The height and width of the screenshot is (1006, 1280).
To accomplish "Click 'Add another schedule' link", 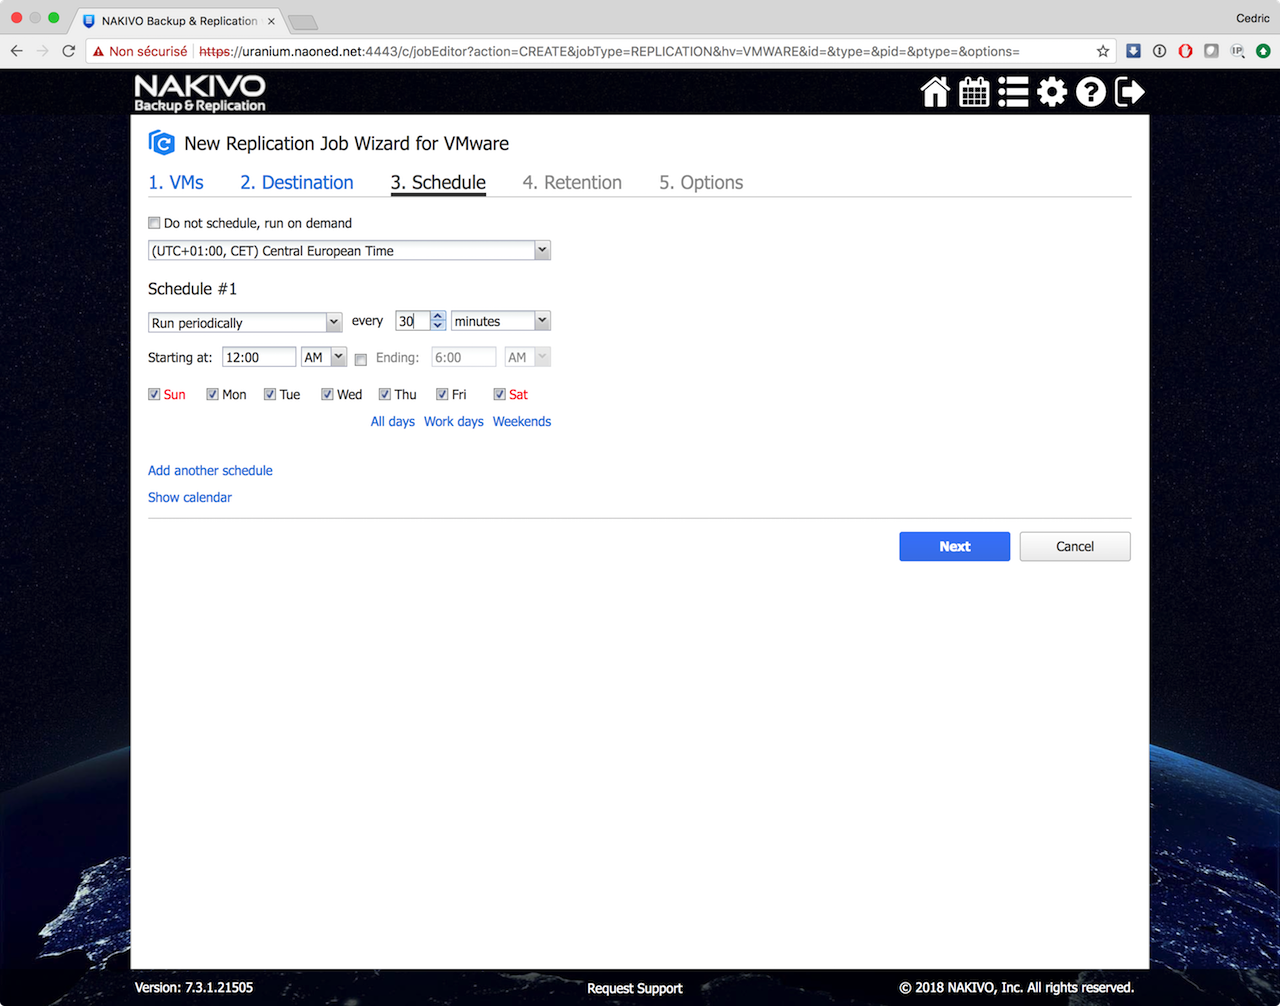I will click(x=210, y=470).
